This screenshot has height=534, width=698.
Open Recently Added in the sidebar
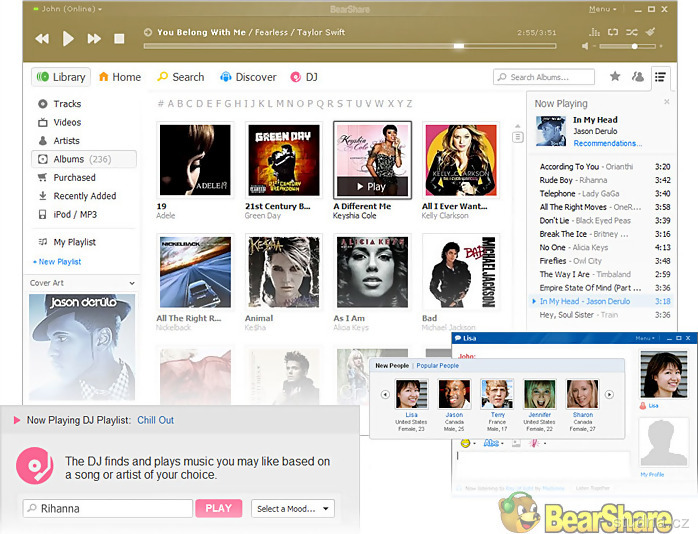pyautogui.click(x=84, y=196)
